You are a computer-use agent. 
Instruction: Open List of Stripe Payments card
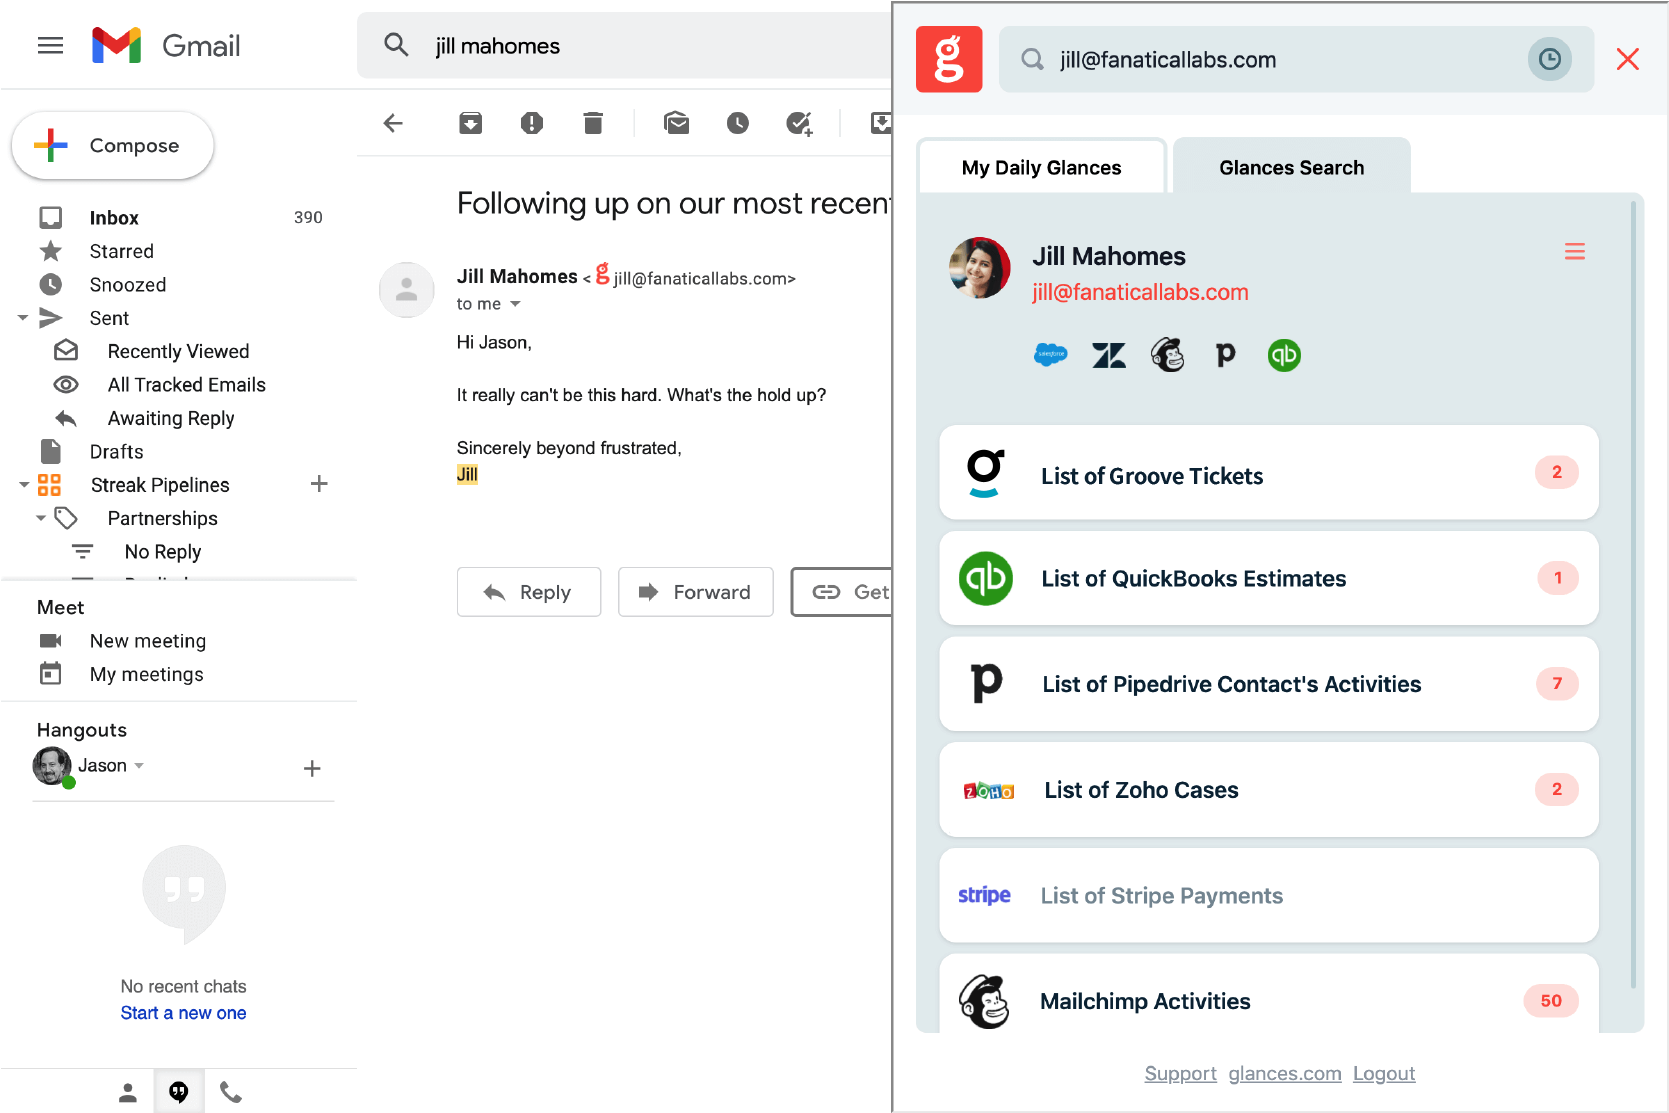1269,895
